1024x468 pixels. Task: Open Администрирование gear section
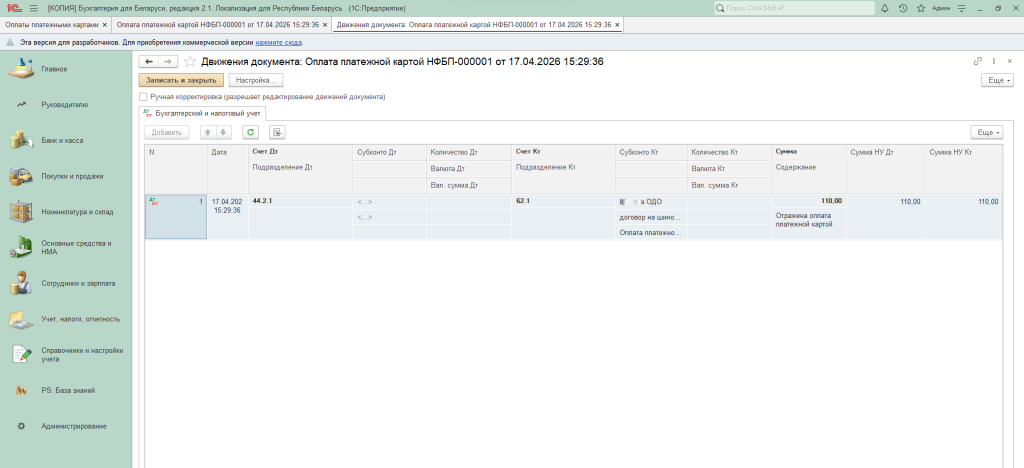73,426
